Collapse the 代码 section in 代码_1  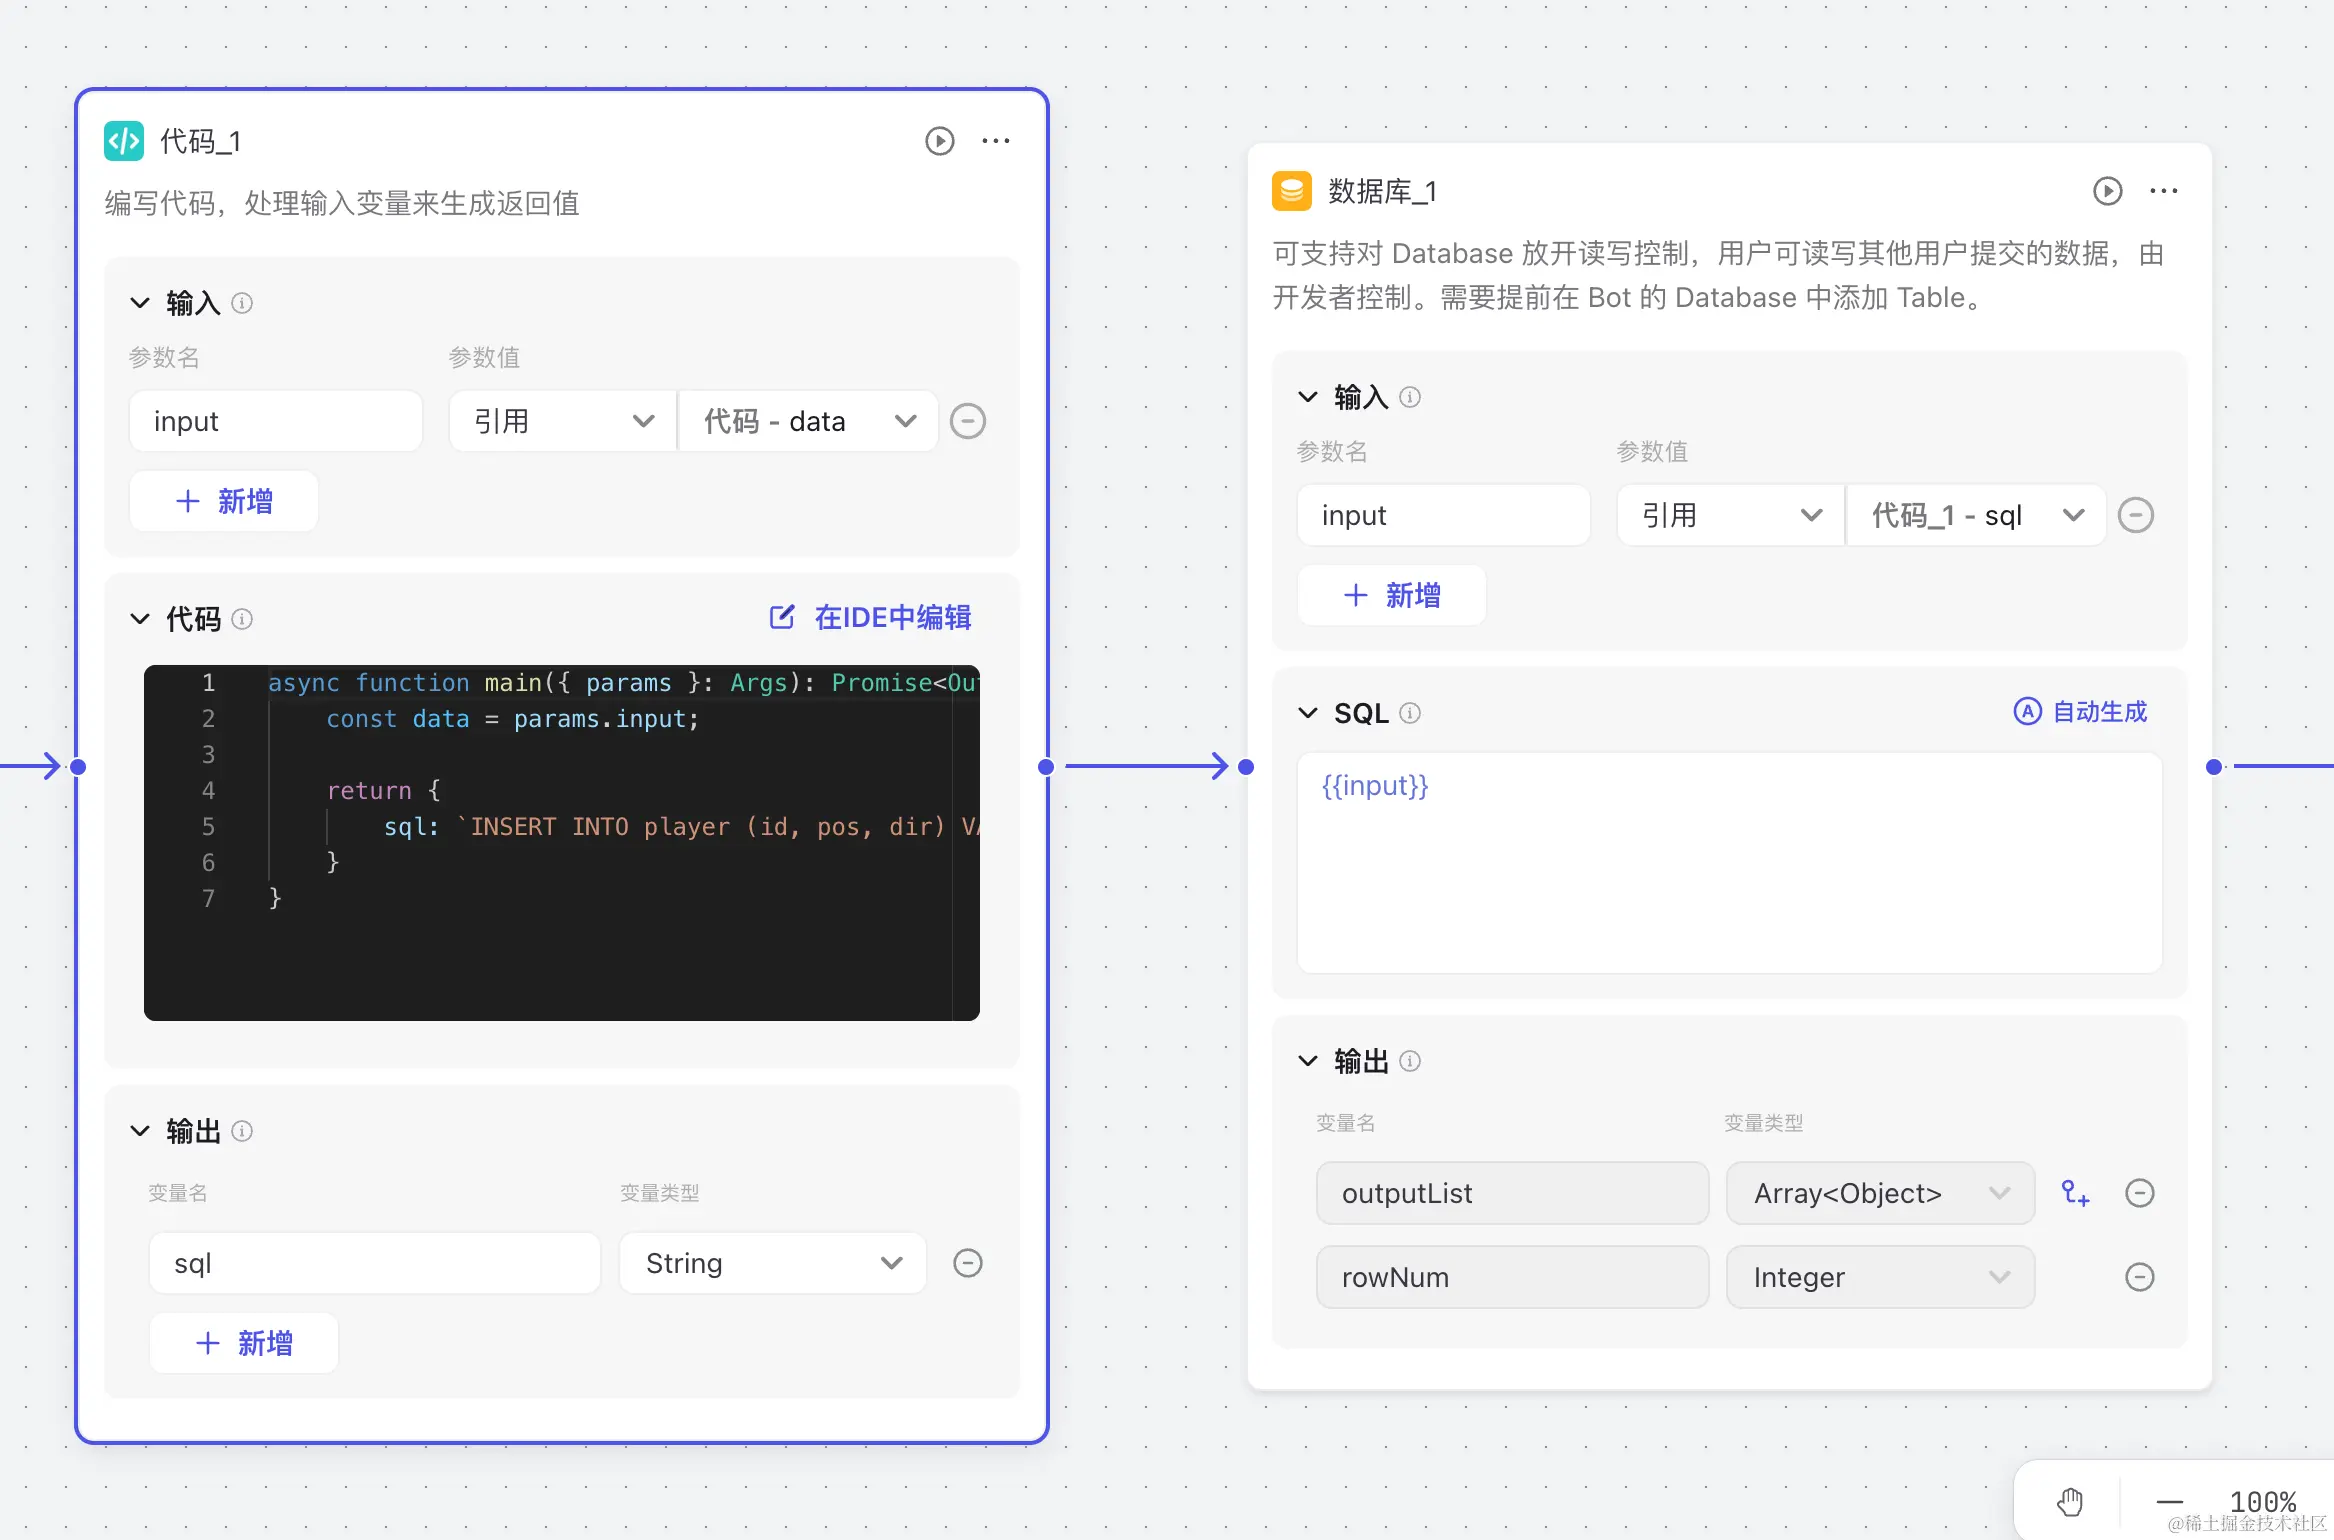click(x=140, y=619)
